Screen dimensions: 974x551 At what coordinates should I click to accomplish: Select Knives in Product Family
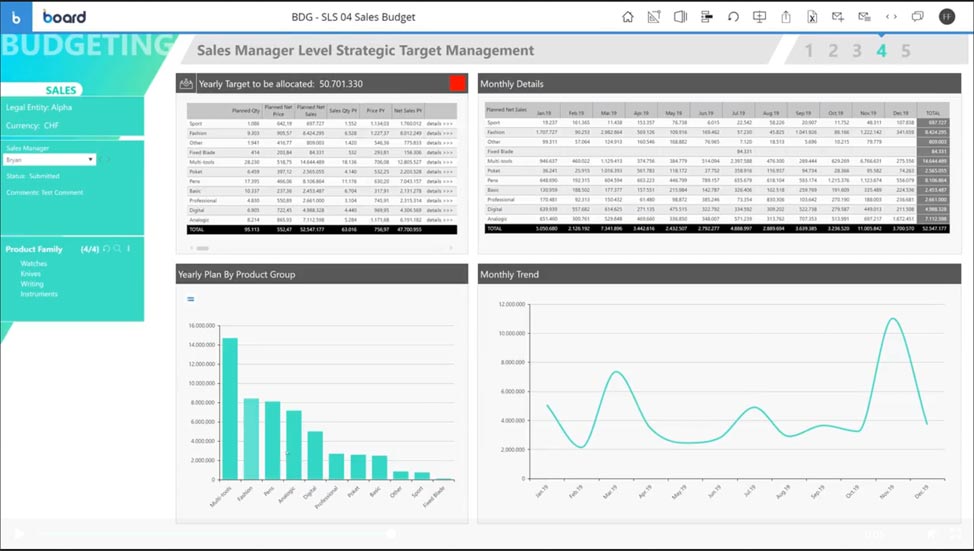30,274
